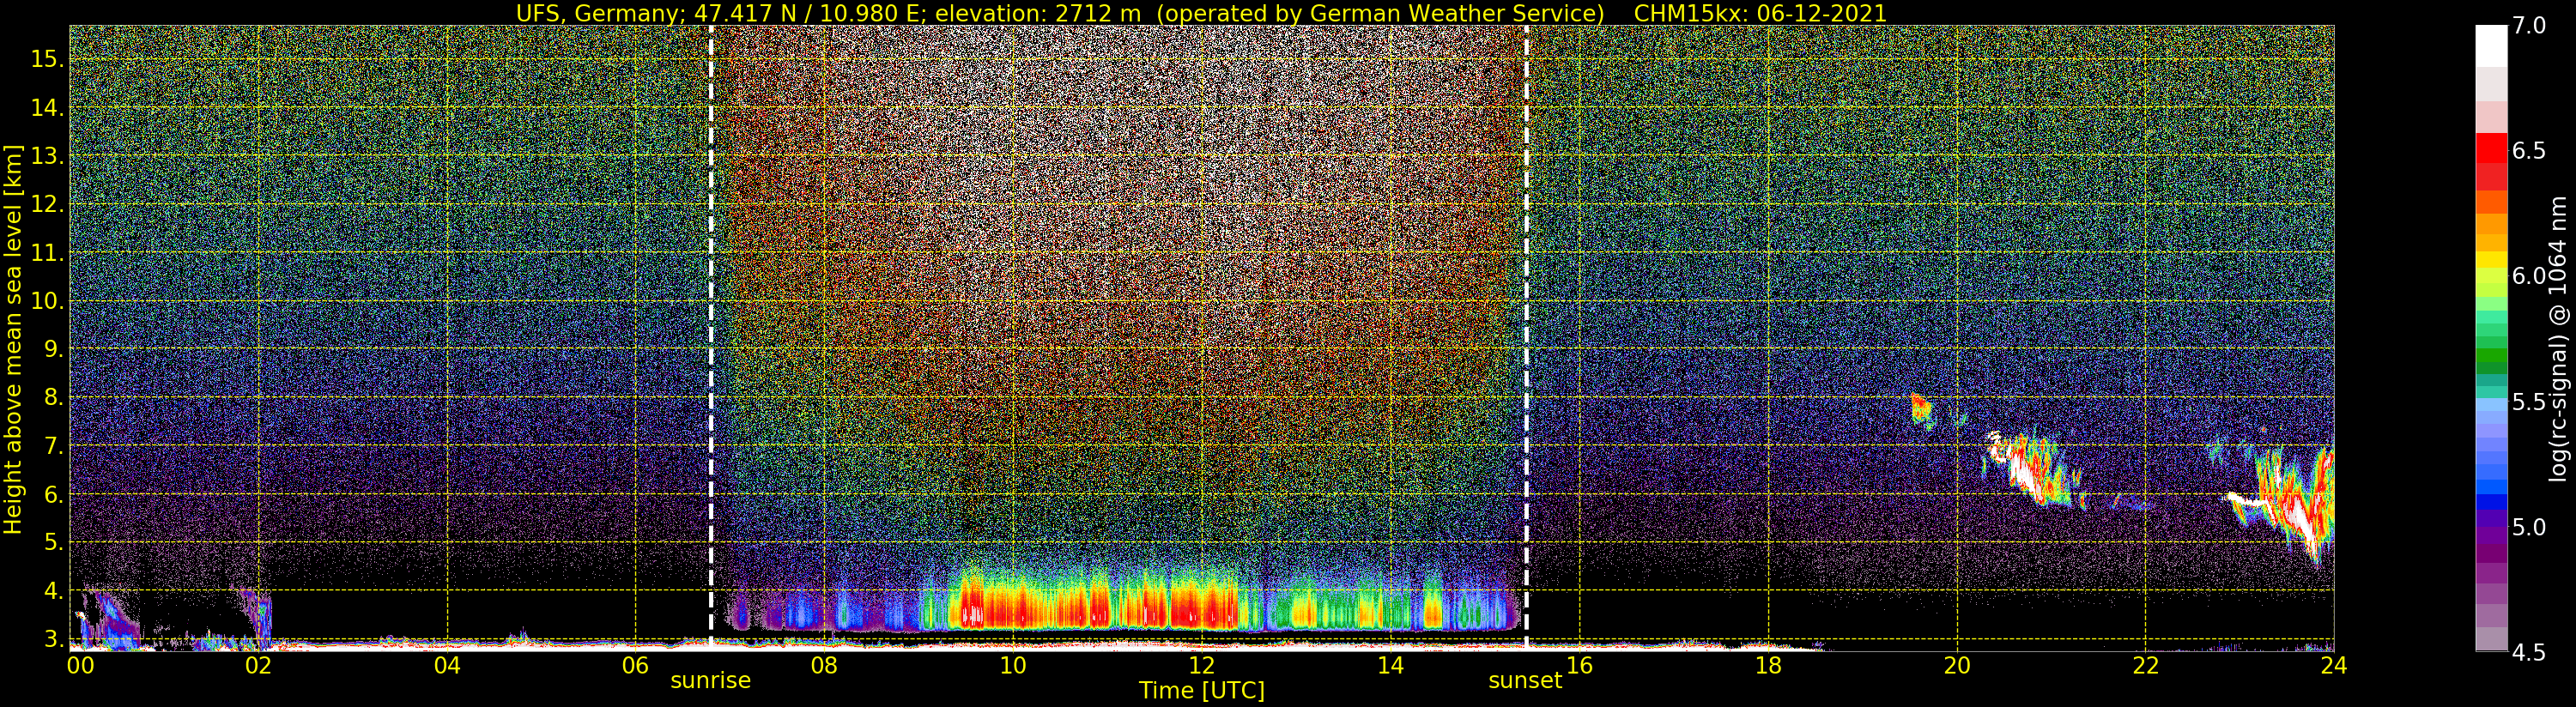2576x707 pixels.
Task: Pick the red band of the colorbar
Action: 2490,150
